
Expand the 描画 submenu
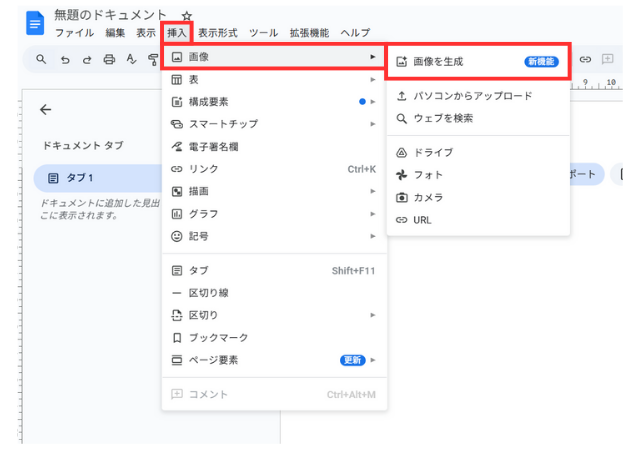273,191
